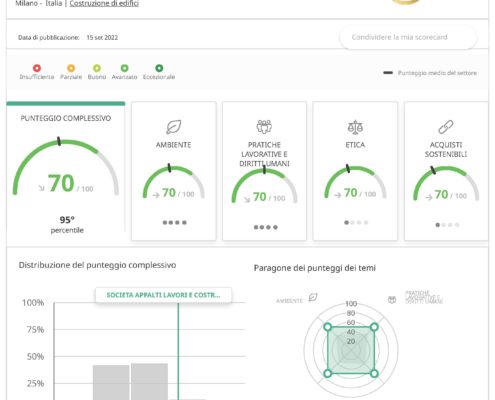
Task: Click the Etica balance scales icon
Action: tap(355, 127)
